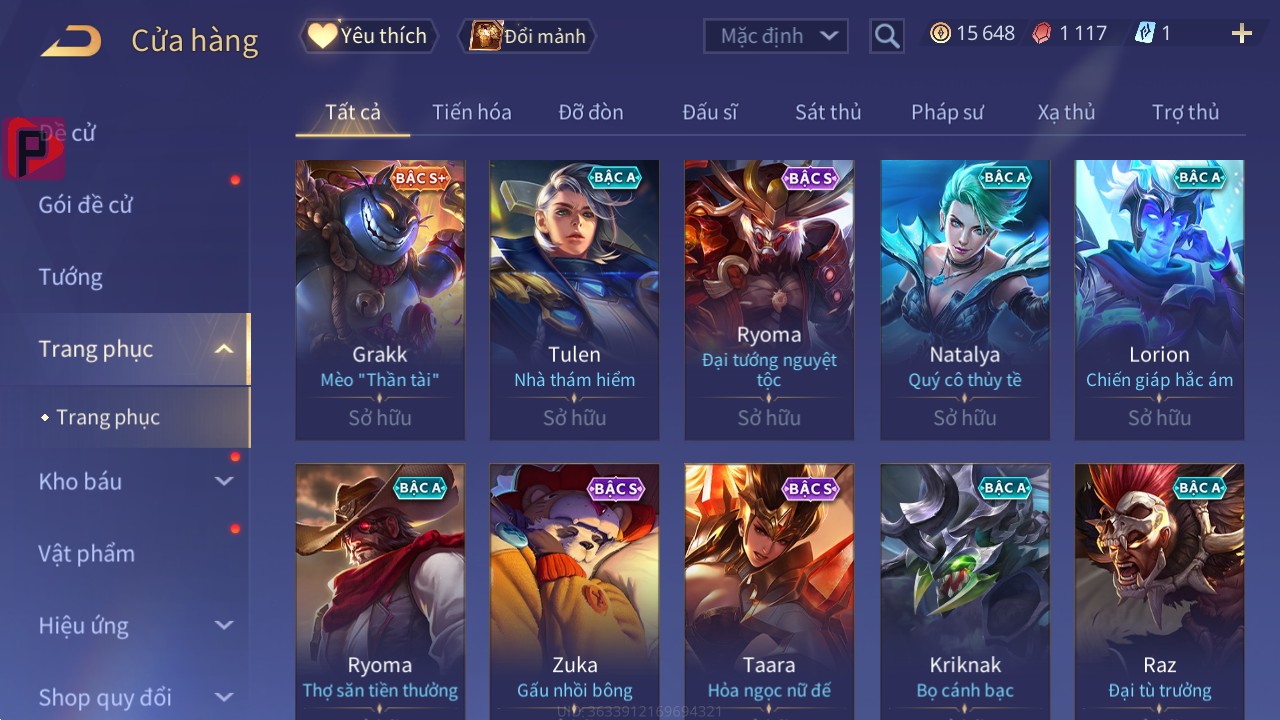Add currency with the plus icon

click(x=1242, y=34)
